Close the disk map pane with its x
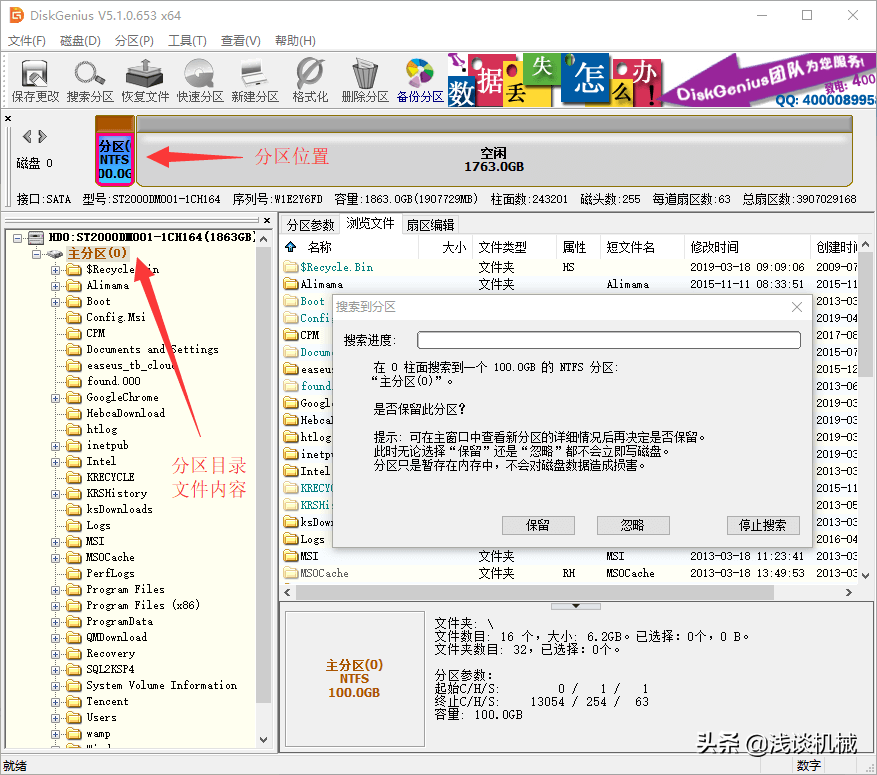 click(x=8, y=119)
